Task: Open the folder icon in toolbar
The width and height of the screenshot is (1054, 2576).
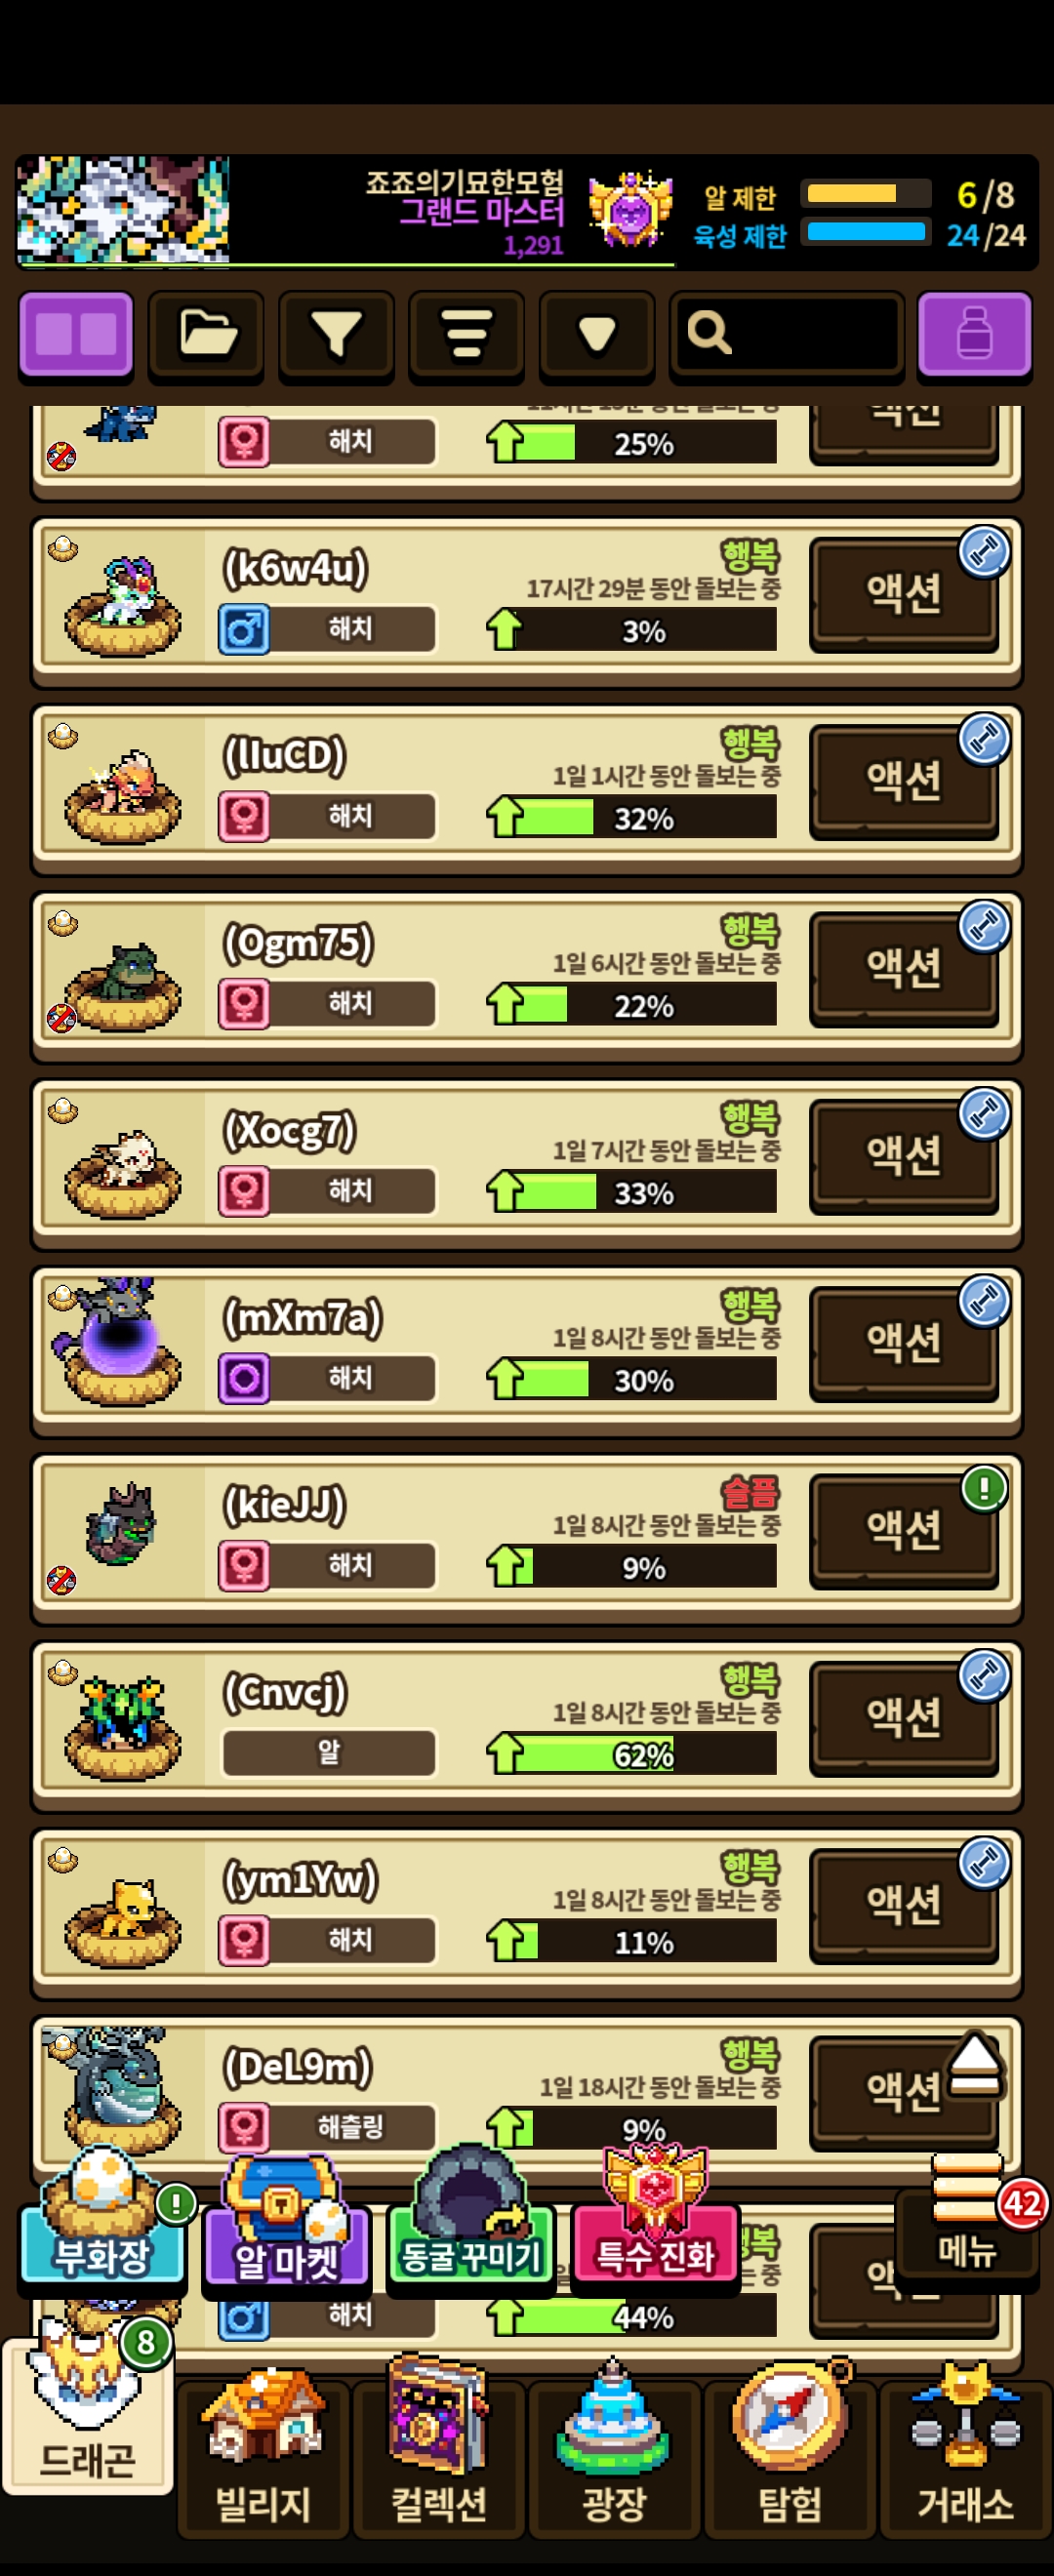Action: tap(206, 336)
